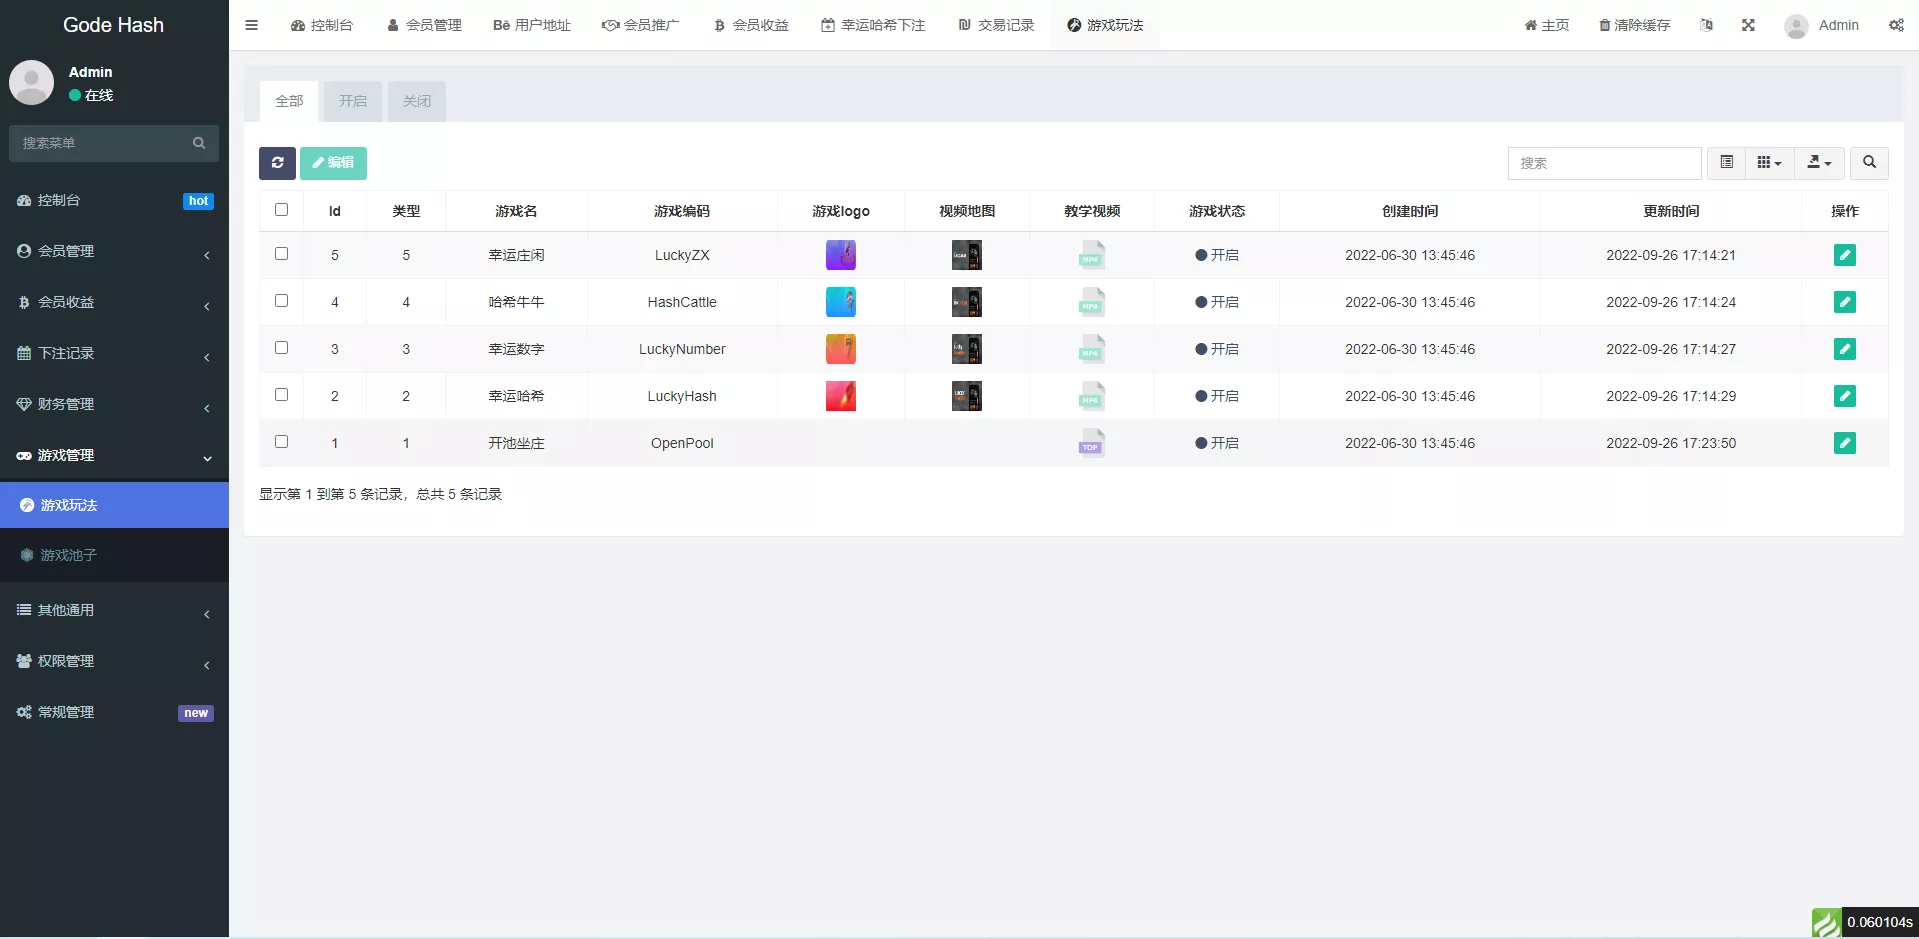Tick the checkbox for LuckyNumber row
The height and width of the screenshot is (939, 1919).
(281, 348)
